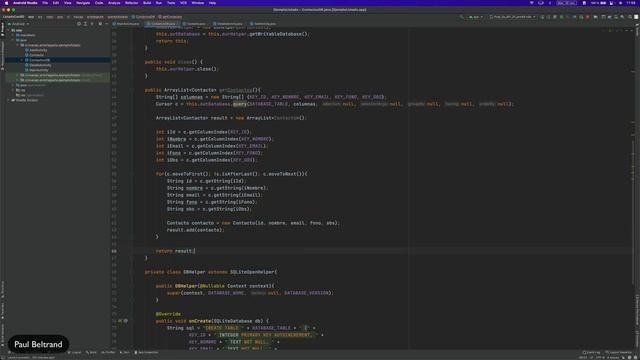Click the ConnectionDB breadcrumb in navigation bar

(x=143, y=17)
